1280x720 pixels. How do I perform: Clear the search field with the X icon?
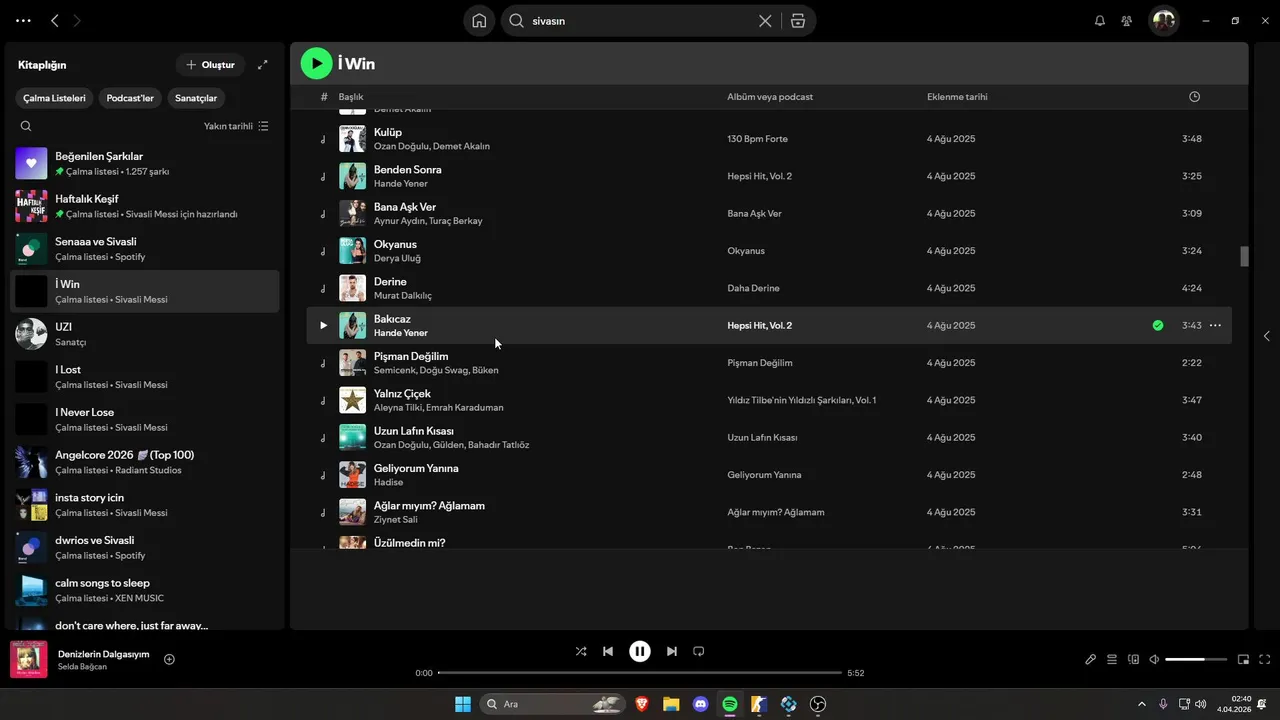[765, 20]
